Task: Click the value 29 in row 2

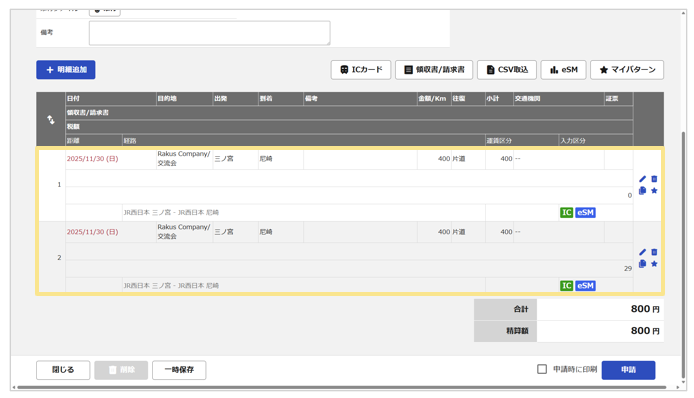Action: tap(628, 268)
